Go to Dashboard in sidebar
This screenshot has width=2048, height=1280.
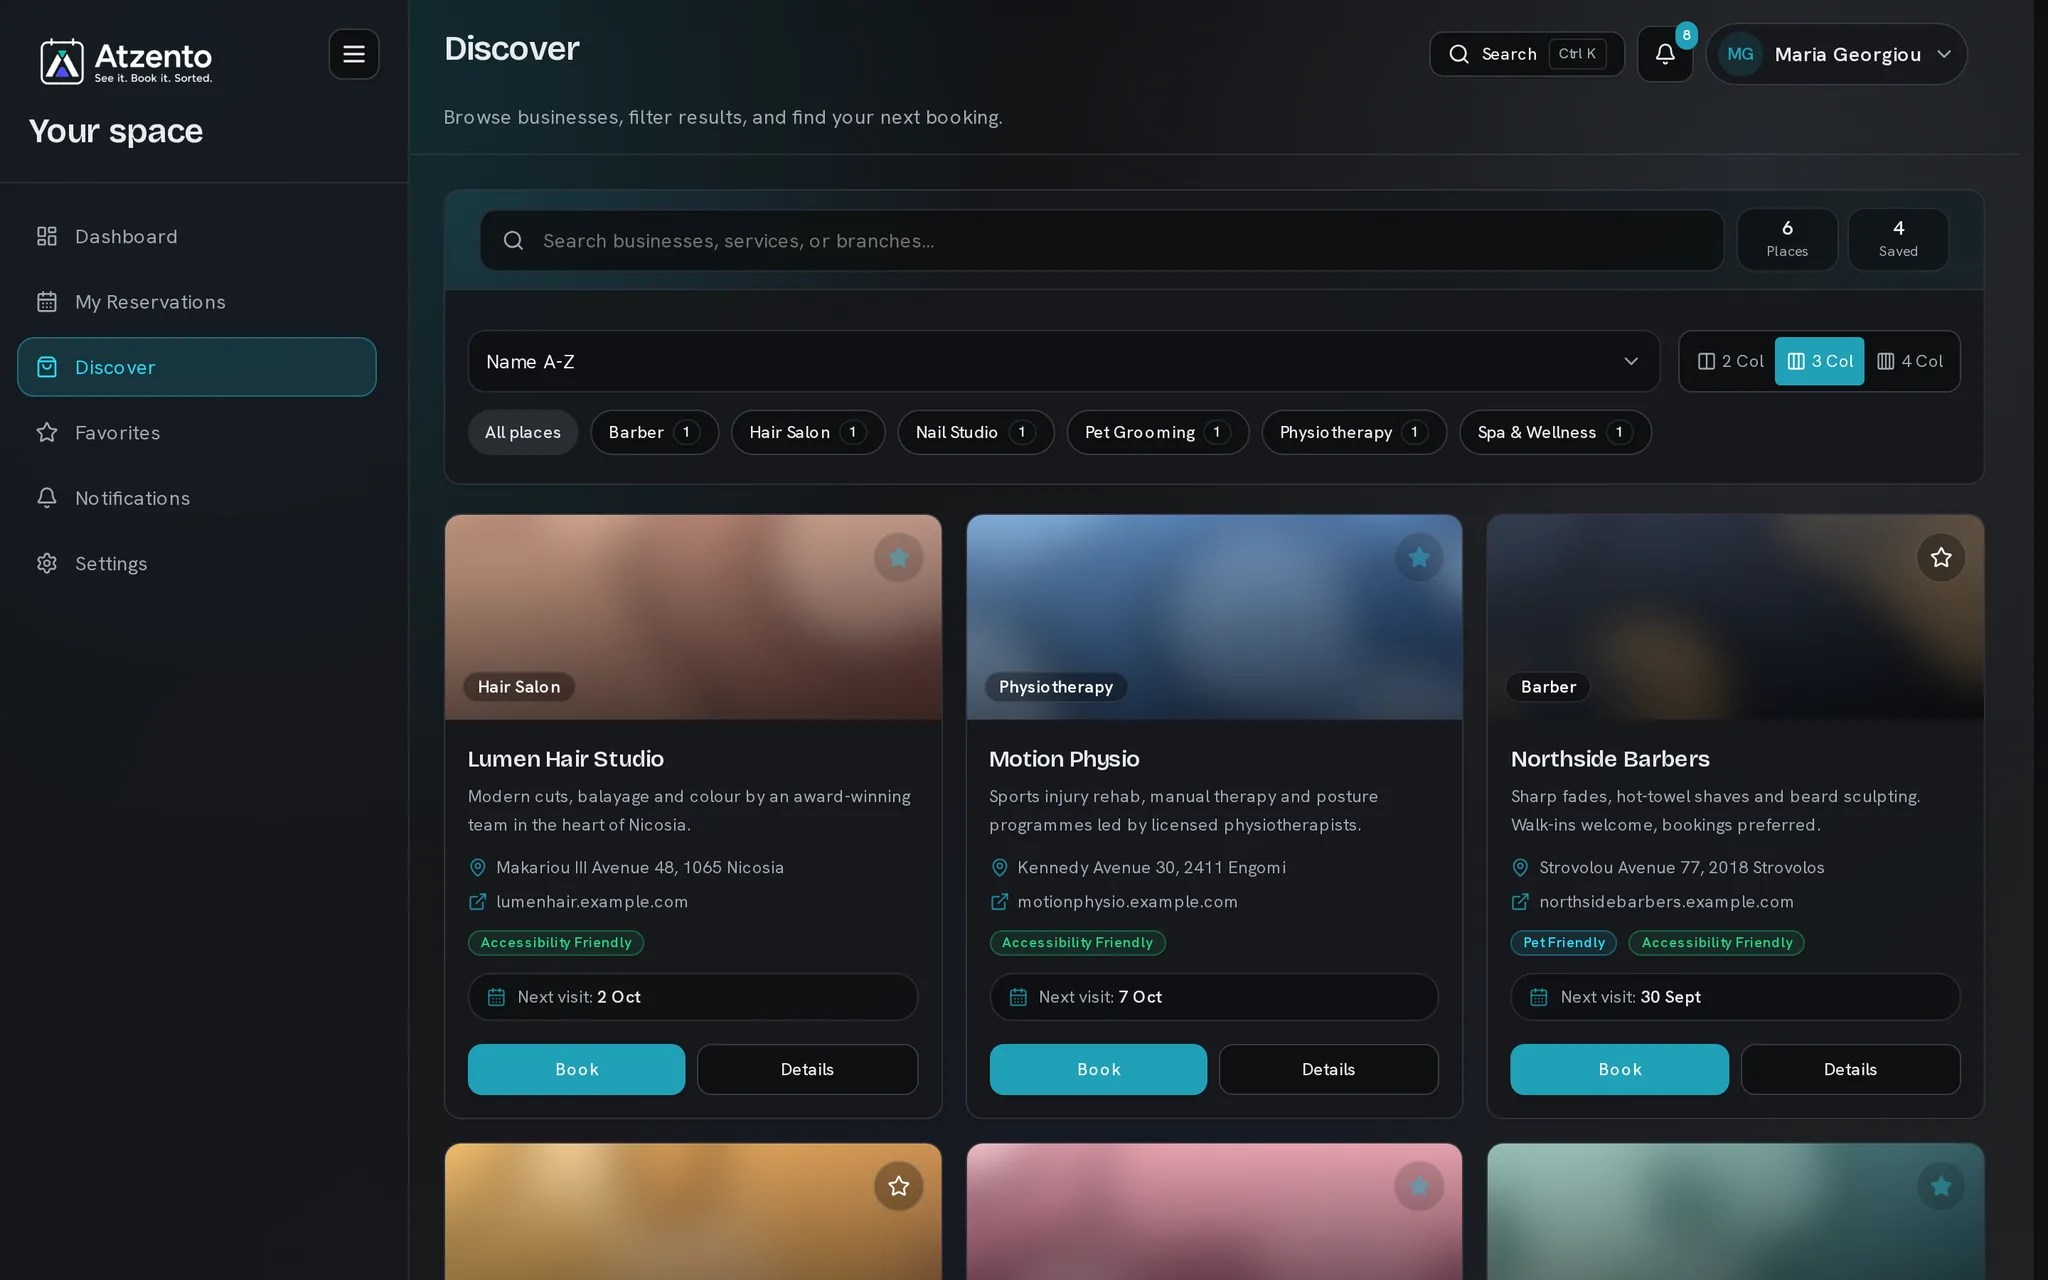click(197, 237)
